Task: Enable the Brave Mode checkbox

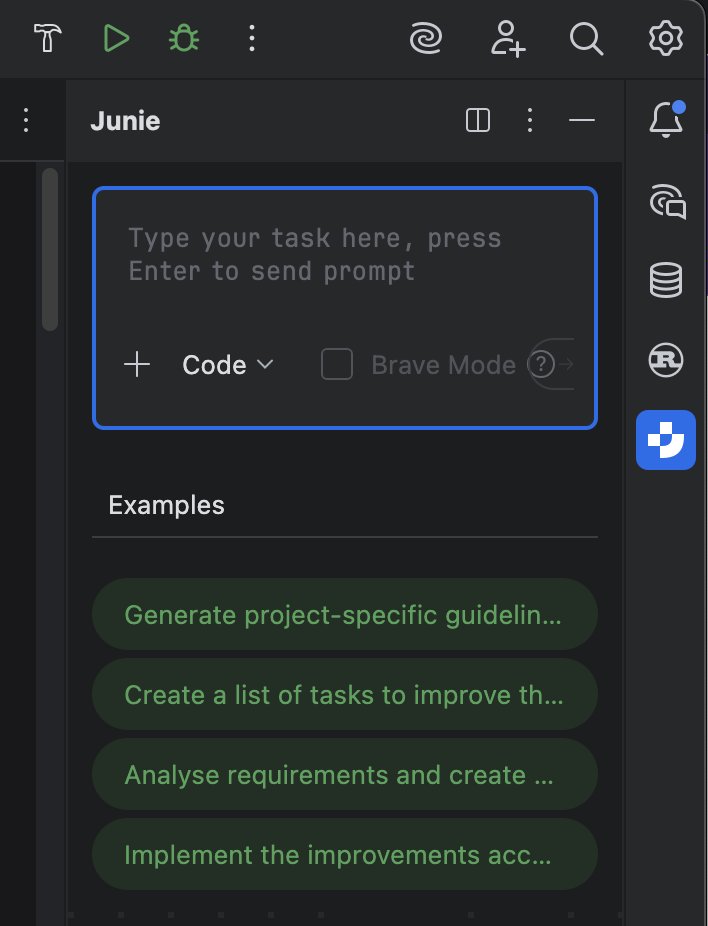Action: 337,364
